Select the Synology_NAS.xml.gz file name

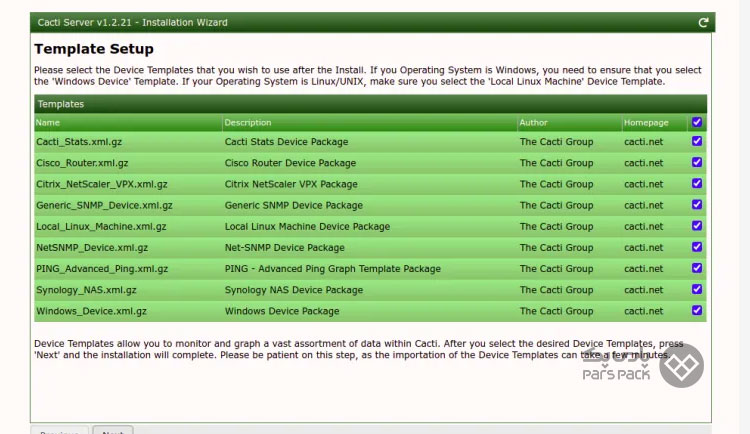86,290
